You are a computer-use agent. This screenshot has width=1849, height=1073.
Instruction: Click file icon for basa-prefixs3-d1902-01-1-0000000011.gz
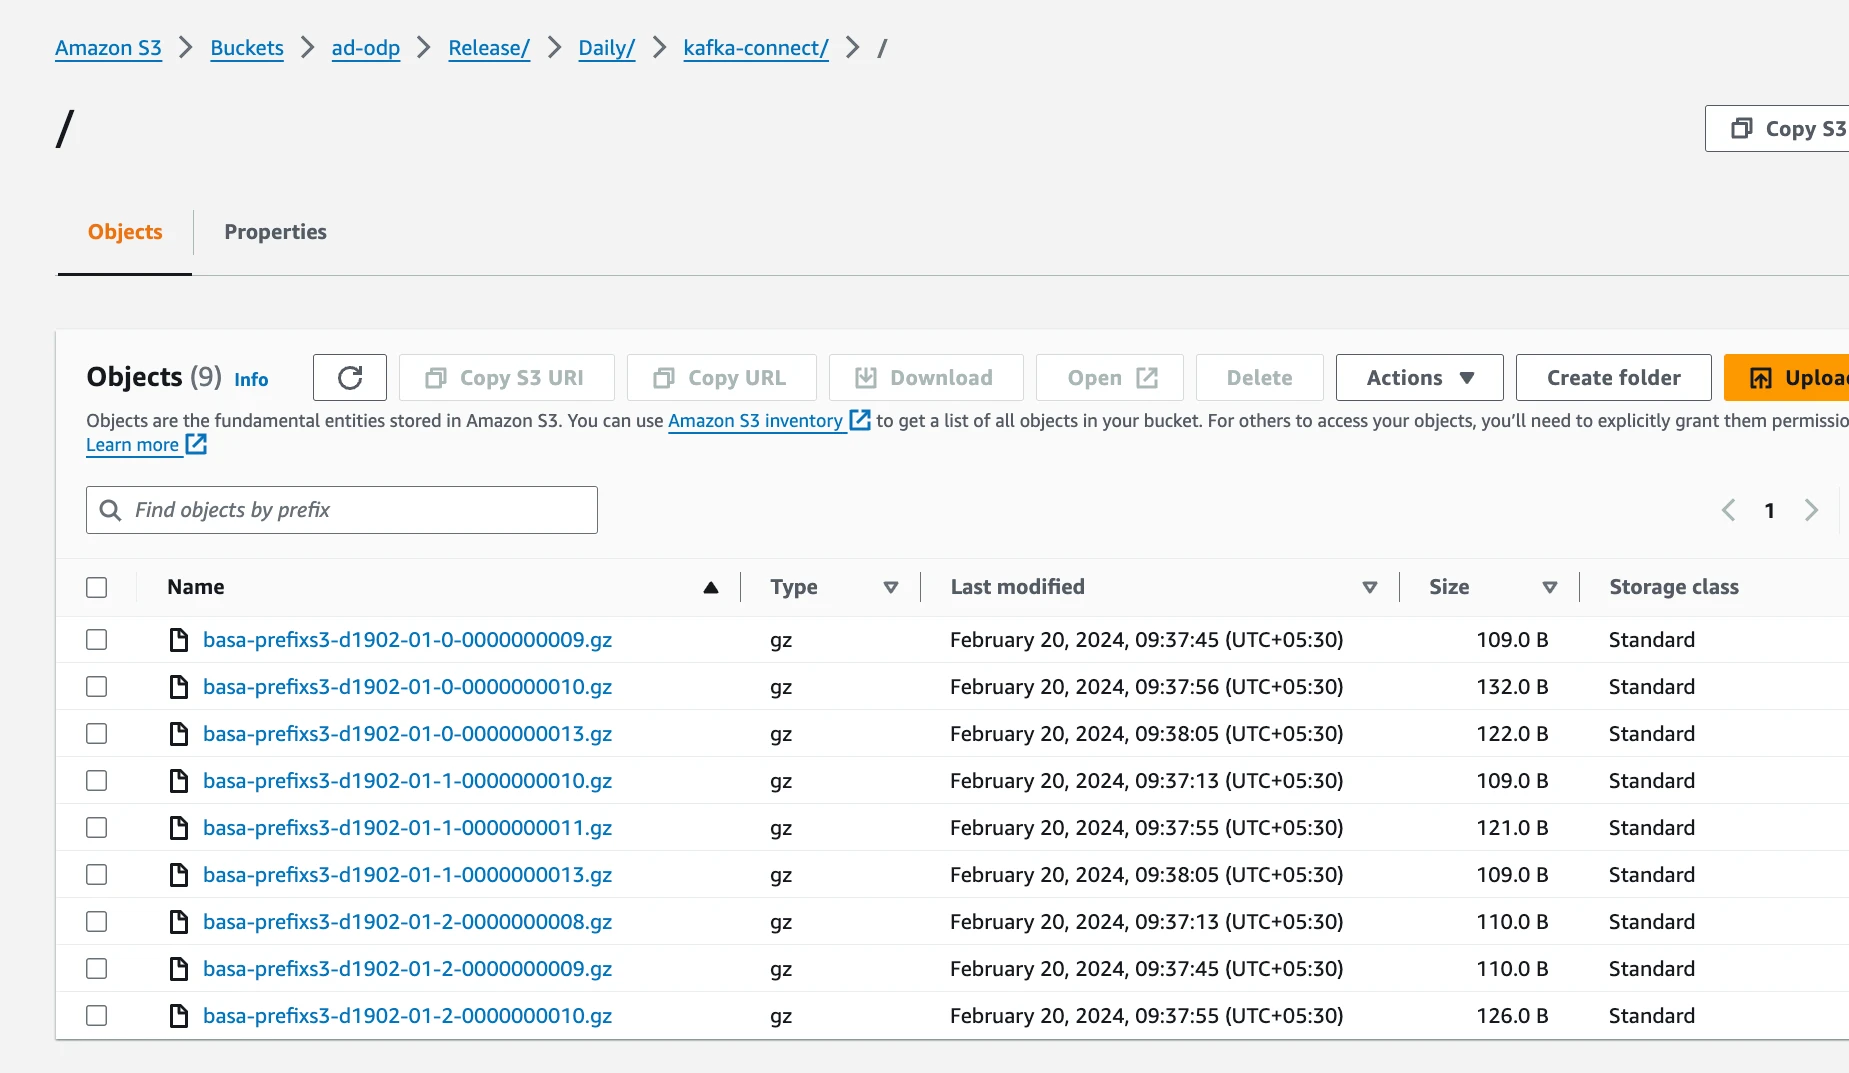[179, 828]
